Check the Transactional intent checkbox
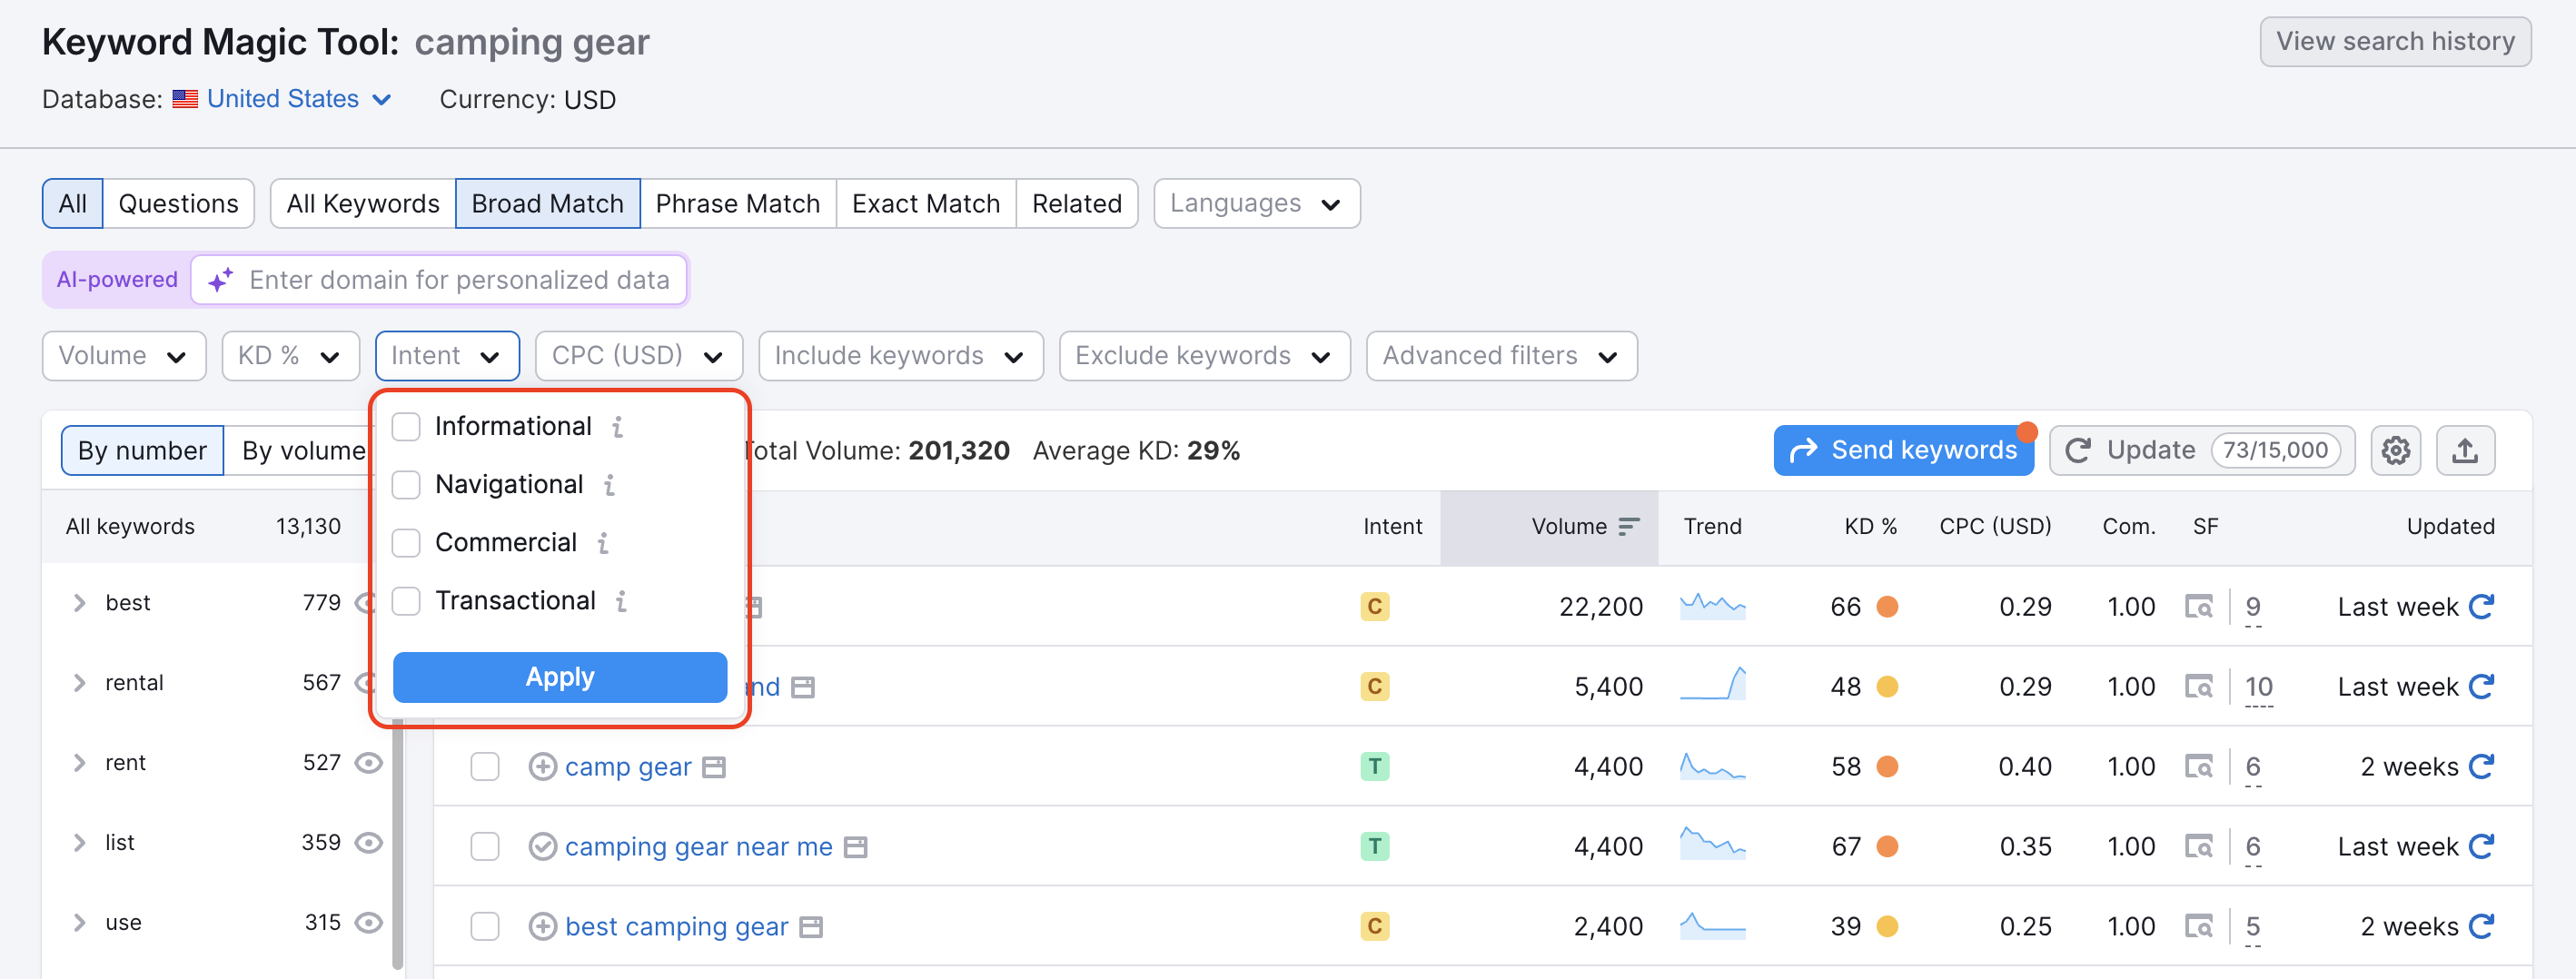2576x979 pixels. [406, 600]
